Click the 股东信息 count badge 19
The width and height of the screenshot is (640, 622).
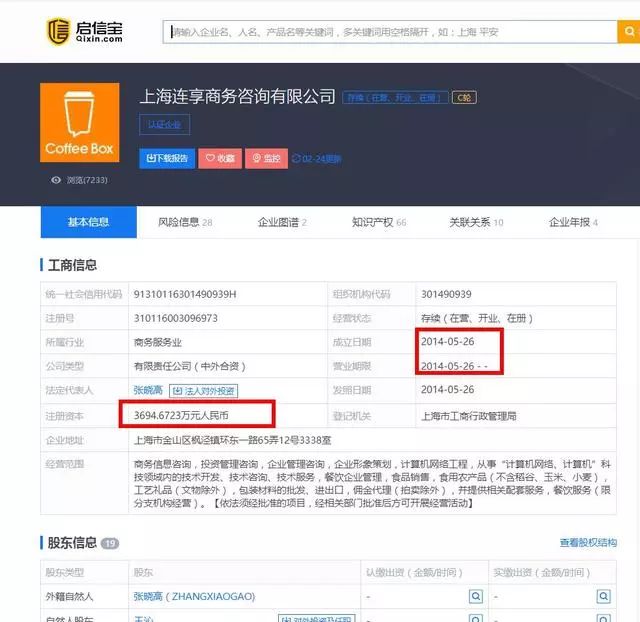109,543
